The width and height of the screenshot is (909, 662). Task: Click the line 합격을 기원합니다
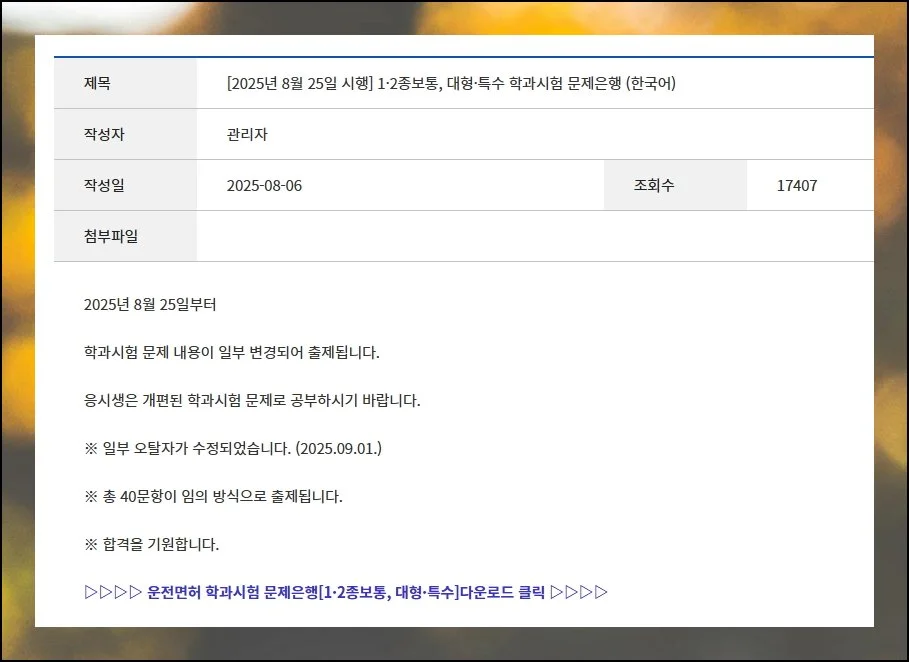152,544
